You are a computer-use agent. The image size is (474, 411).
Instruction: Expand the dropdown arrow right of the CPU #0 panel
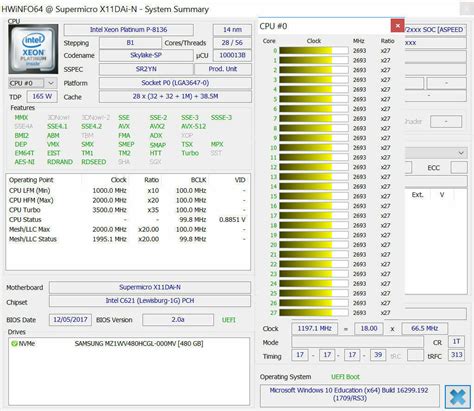(x=461, y=153)
